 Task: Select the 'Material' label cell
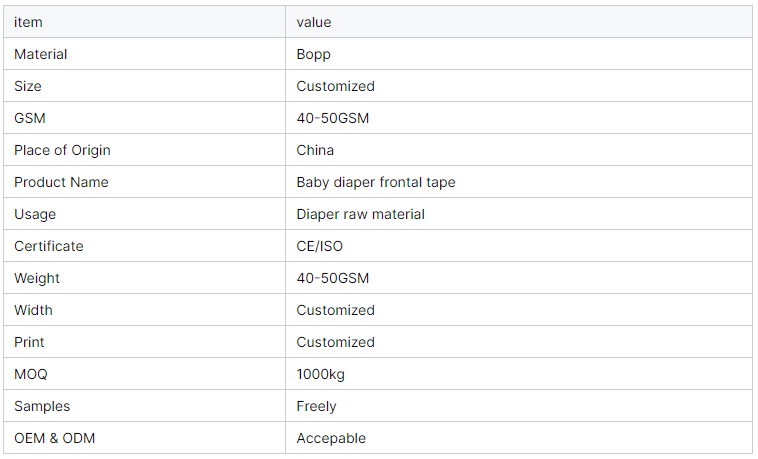tap(41, 54)
